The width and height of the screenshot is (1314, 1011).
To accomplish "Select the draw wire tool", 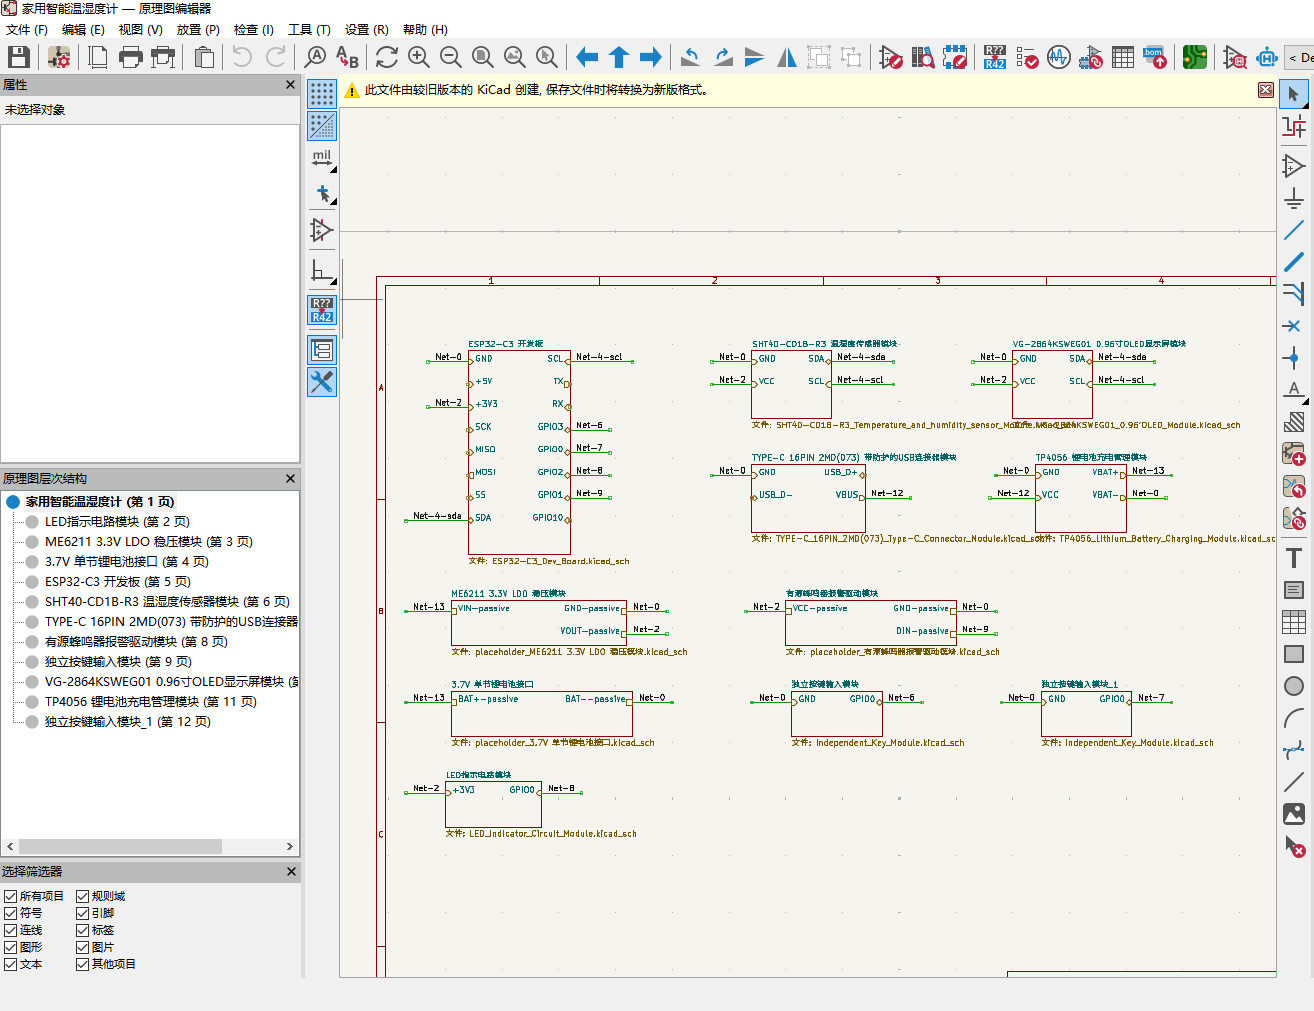I will tap(1294, 230).
